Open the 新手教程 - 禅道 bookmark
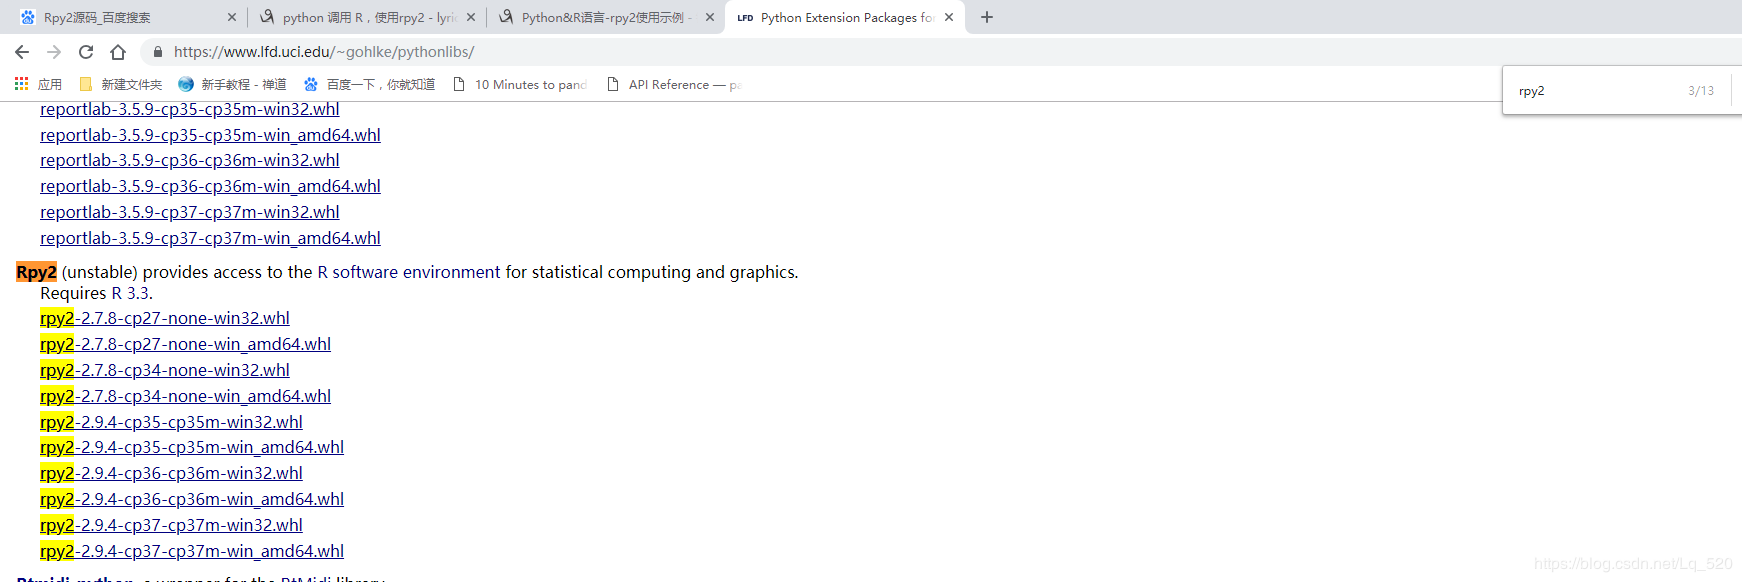The height and width of the screenshot is (582, 1742). (x=232, y=85)
